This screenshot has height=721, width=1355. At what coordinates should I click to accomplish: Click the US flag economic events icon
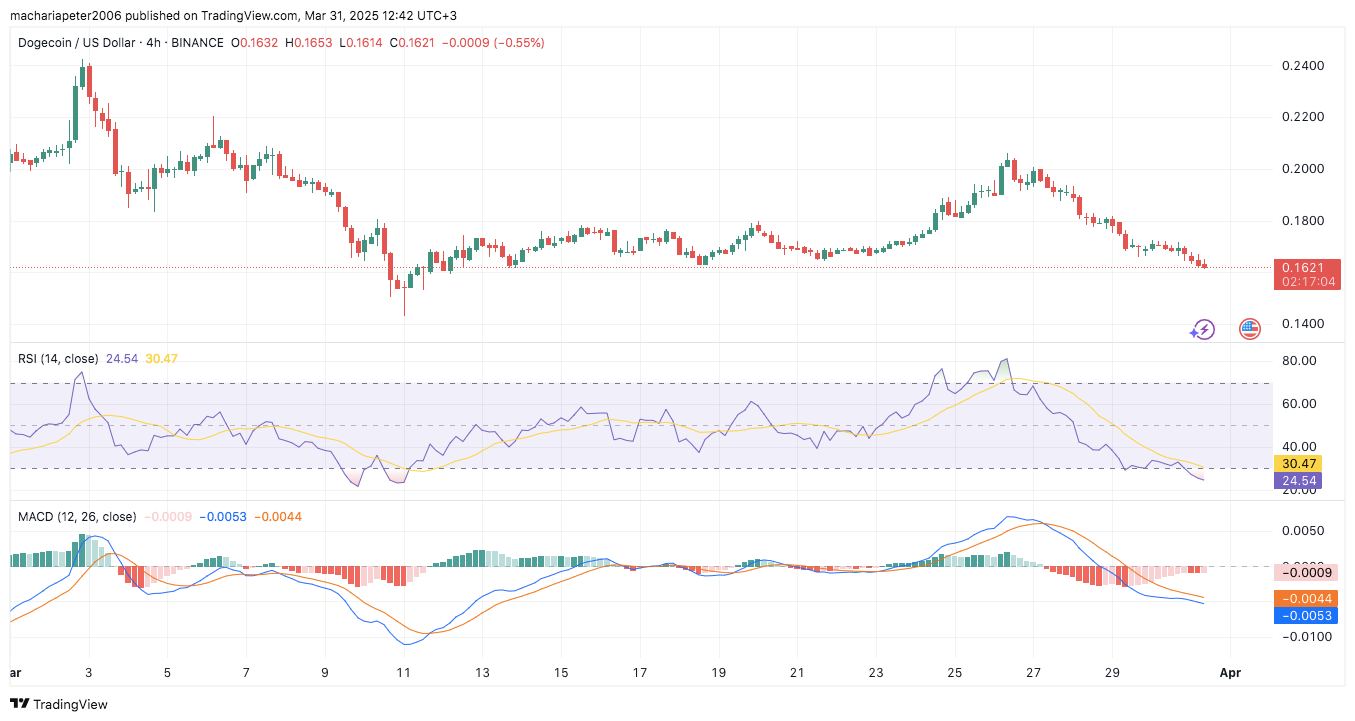click(x=1249, y=329)
